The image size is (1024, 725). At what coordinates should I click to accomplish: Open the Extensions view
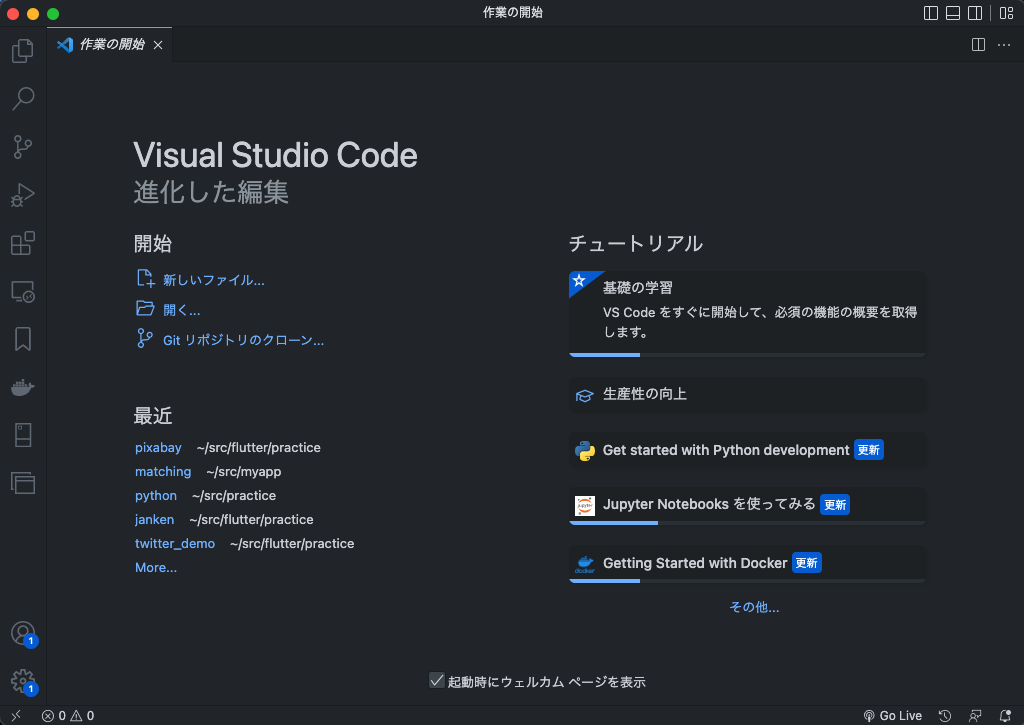(22, 243)
